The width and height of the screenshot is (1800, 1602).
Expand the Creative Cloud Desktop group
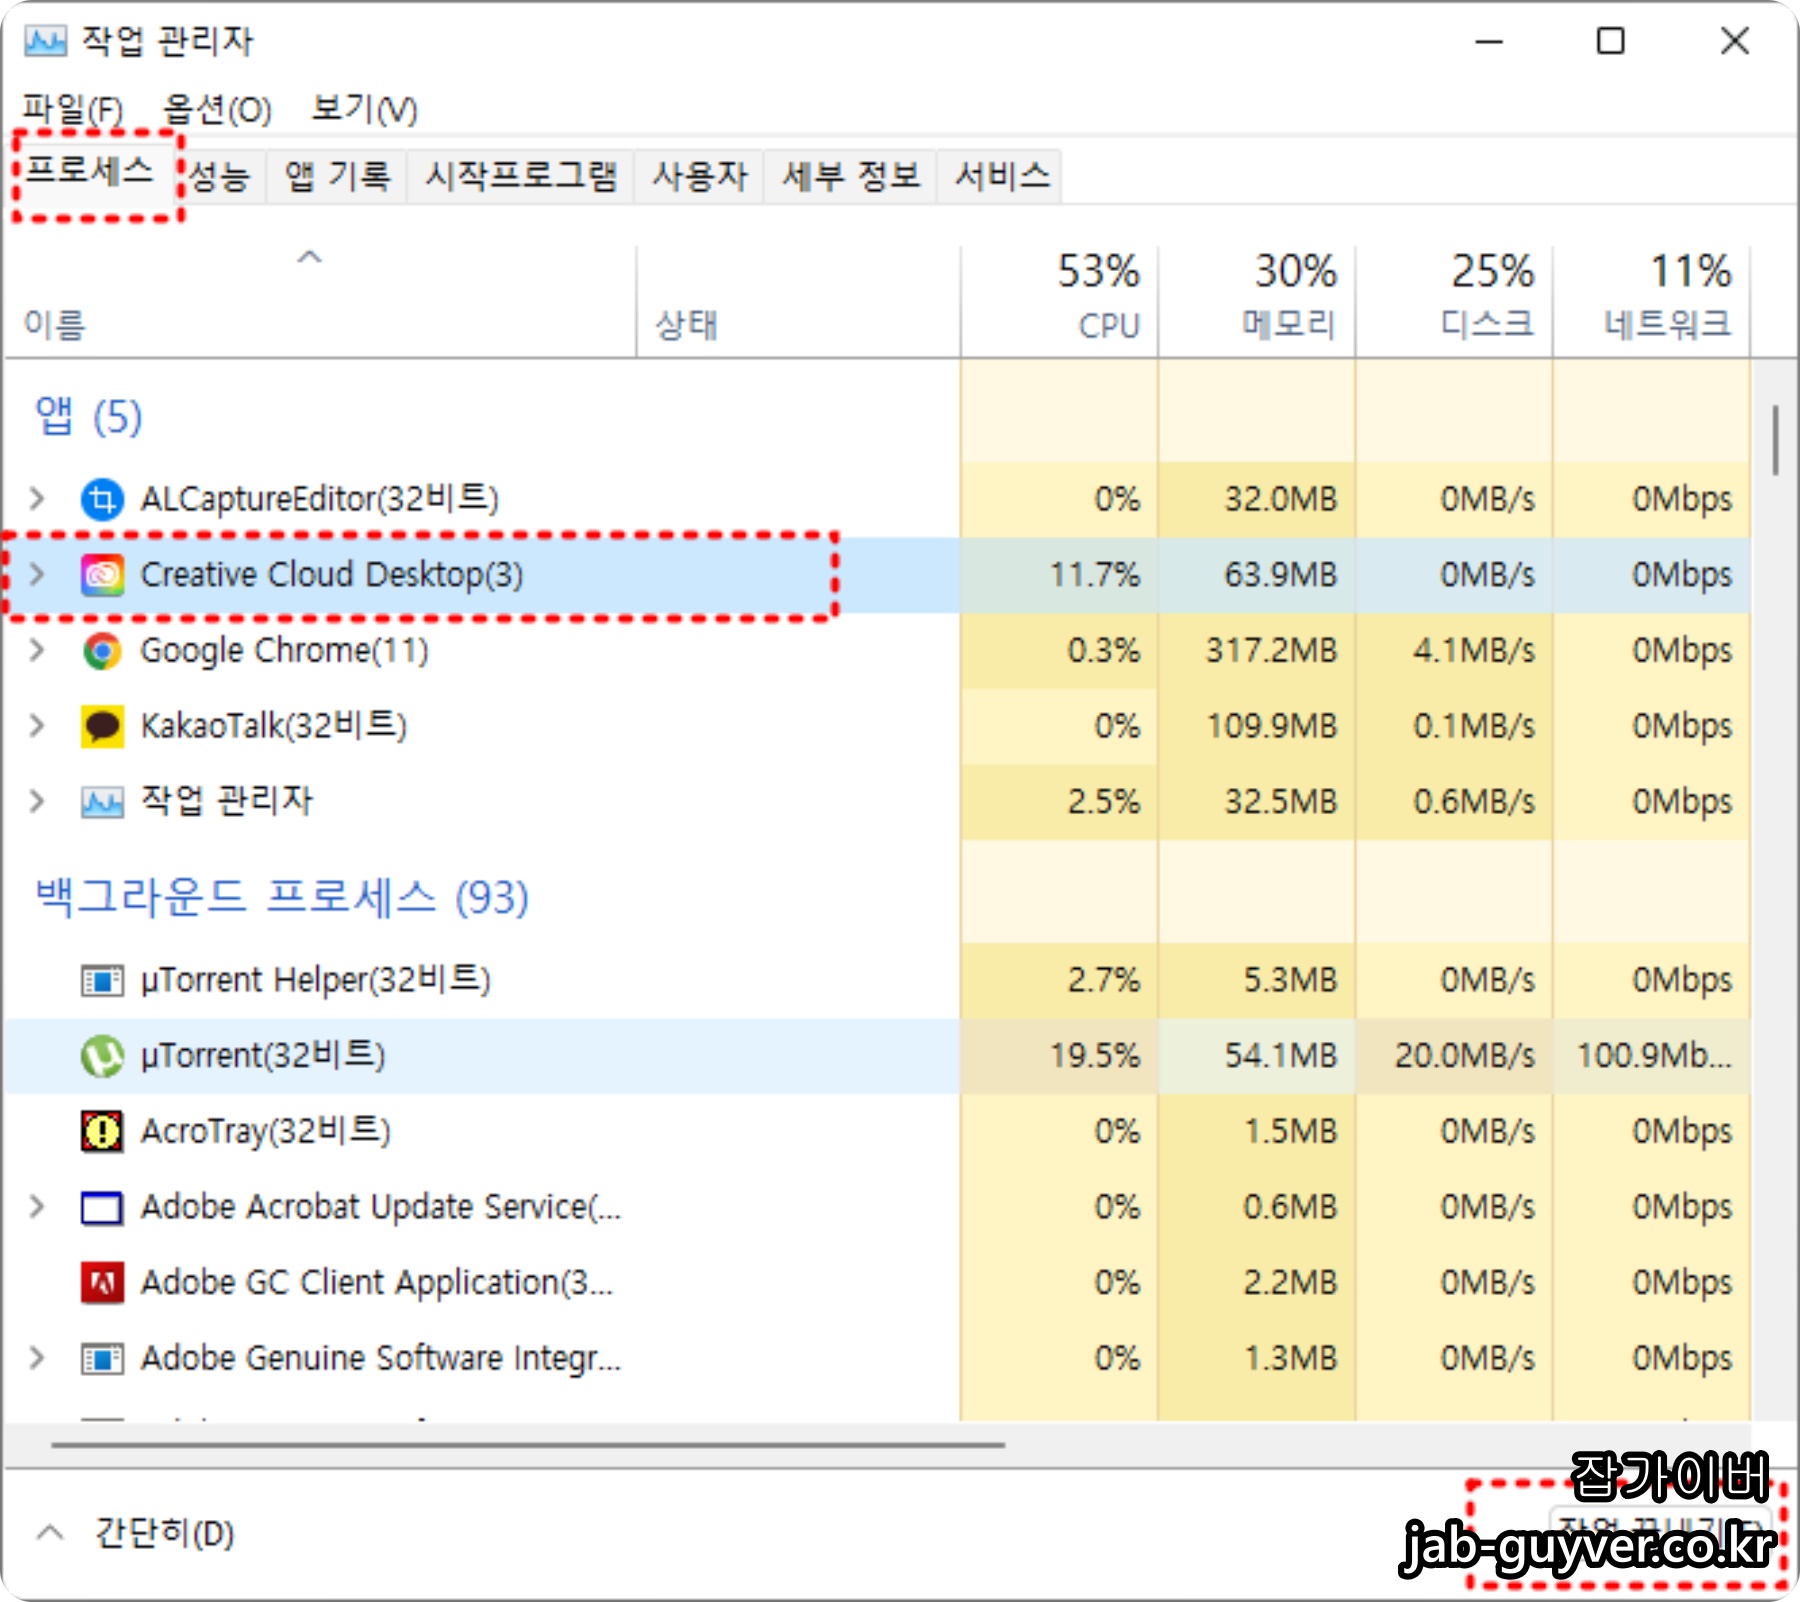tap(37, 574)
